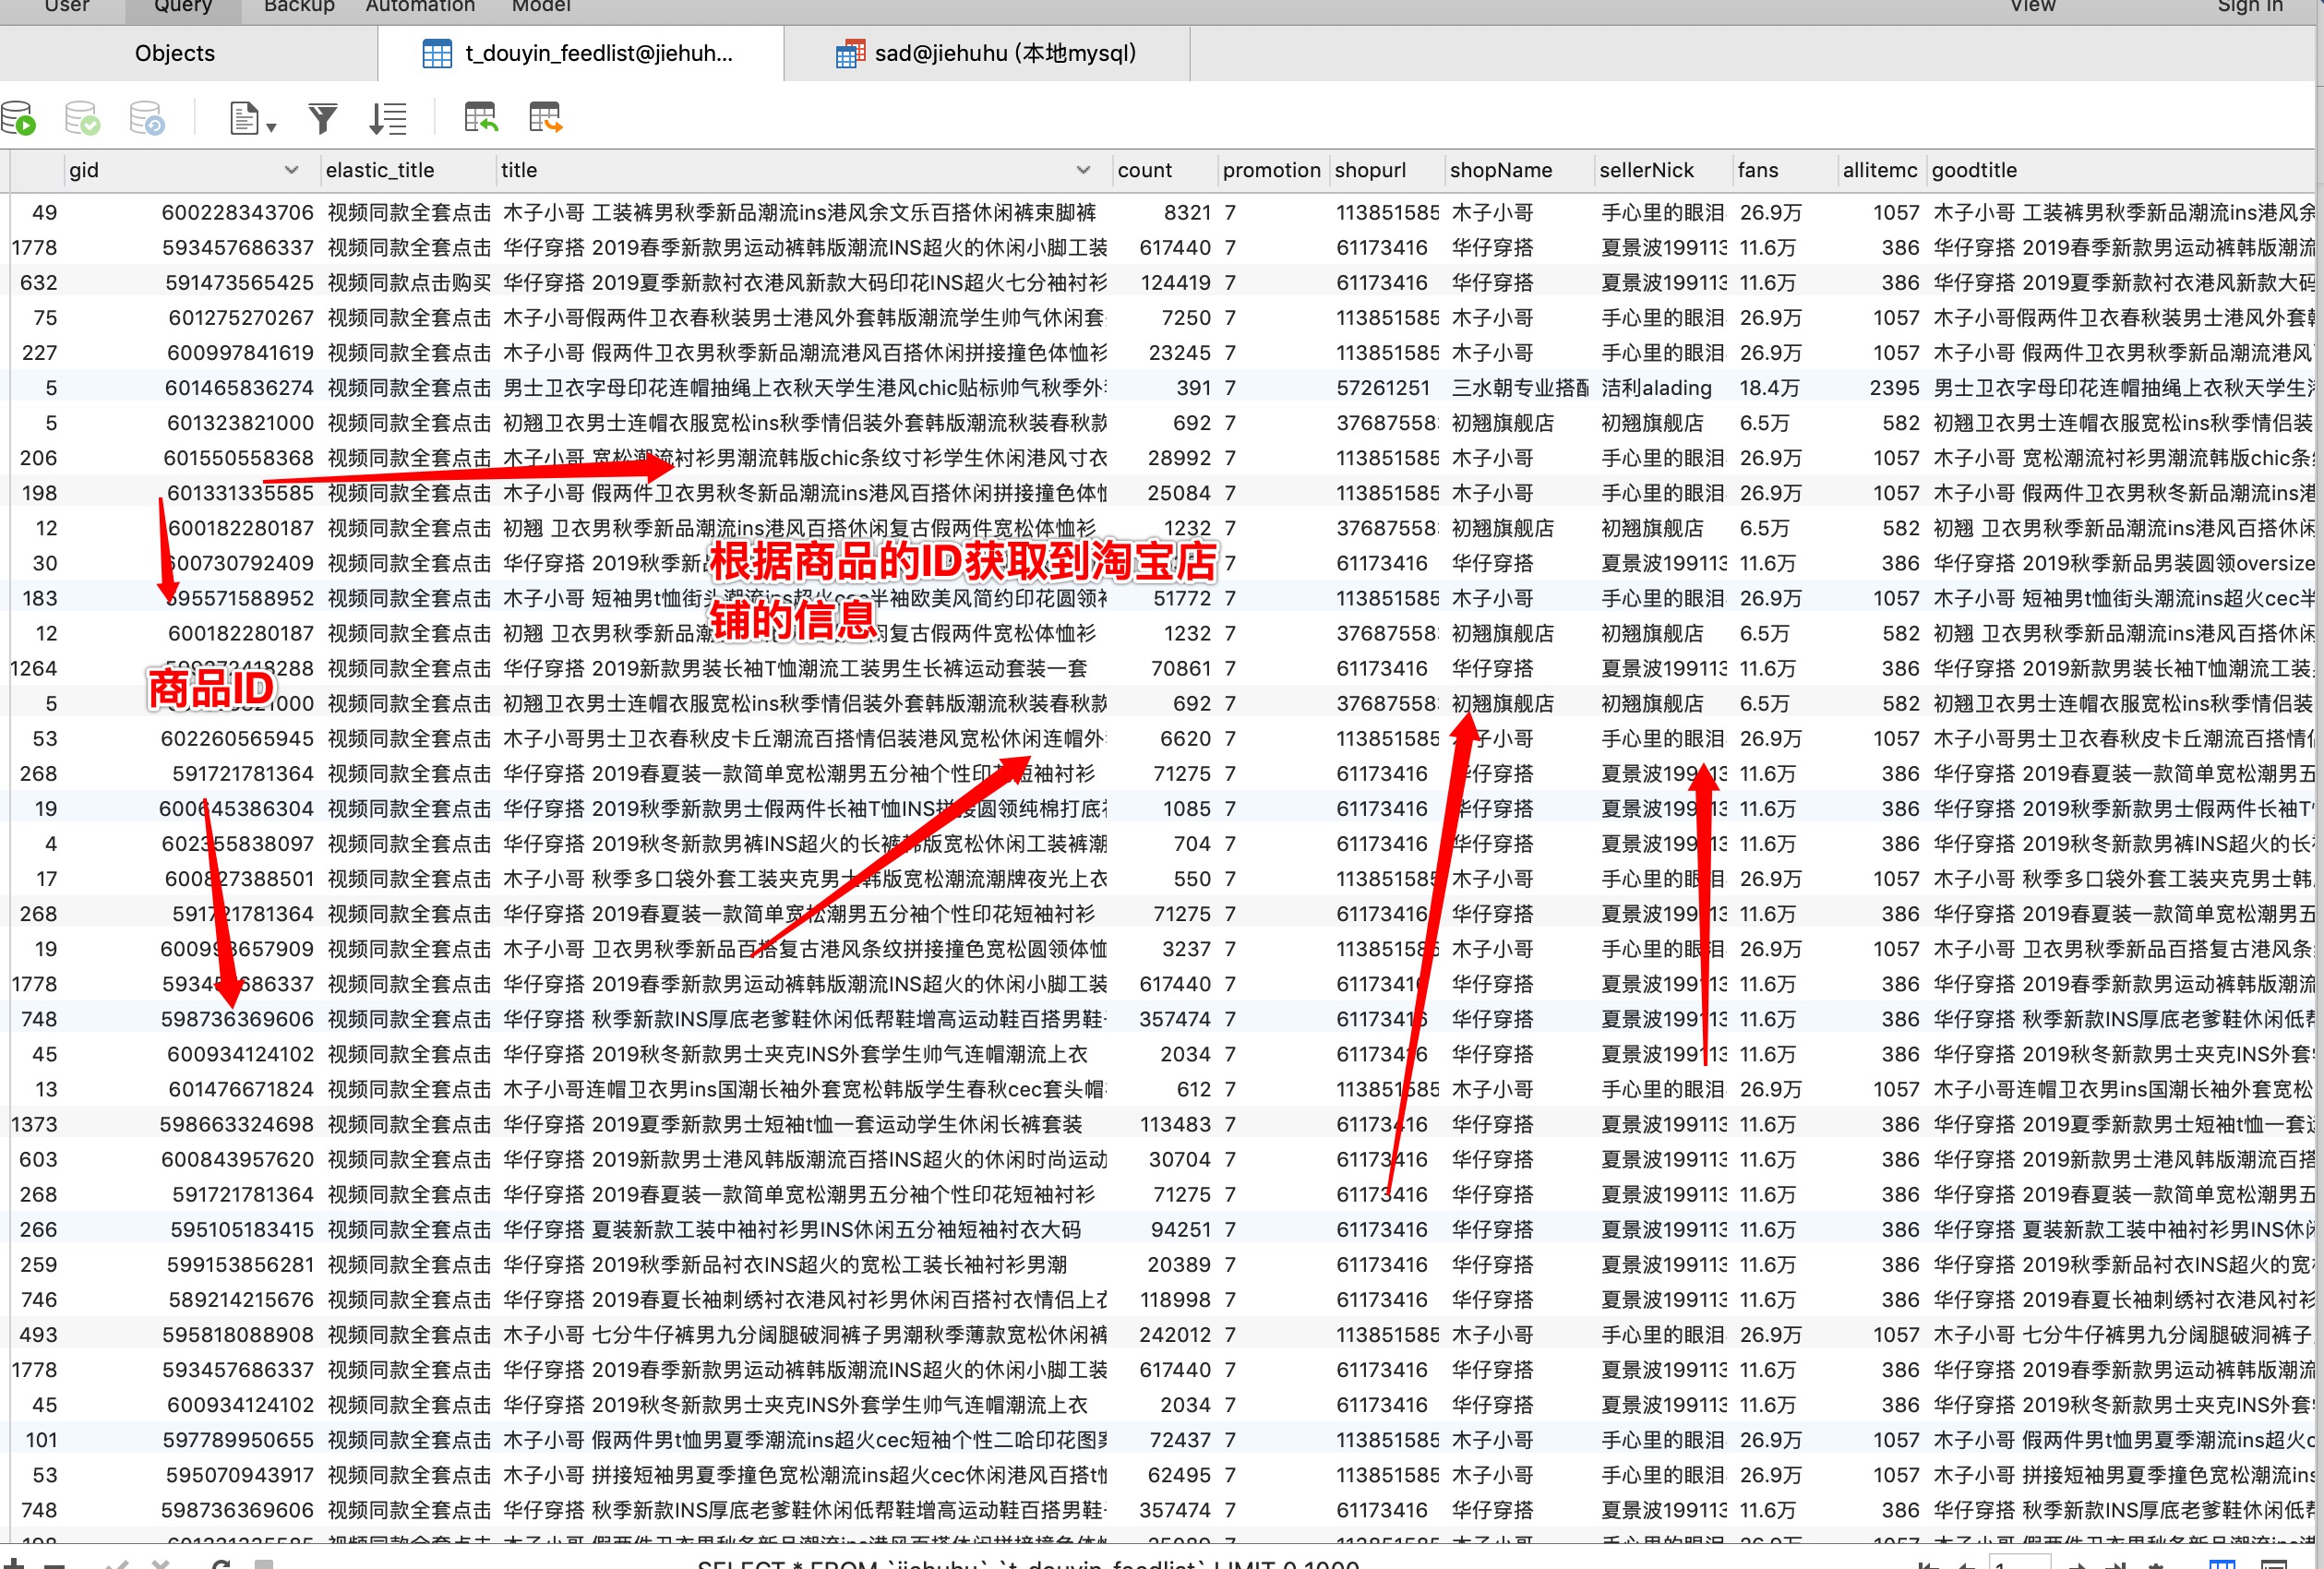
Task: Click the Filter funnel icon
Action: (x=322, y=118)
